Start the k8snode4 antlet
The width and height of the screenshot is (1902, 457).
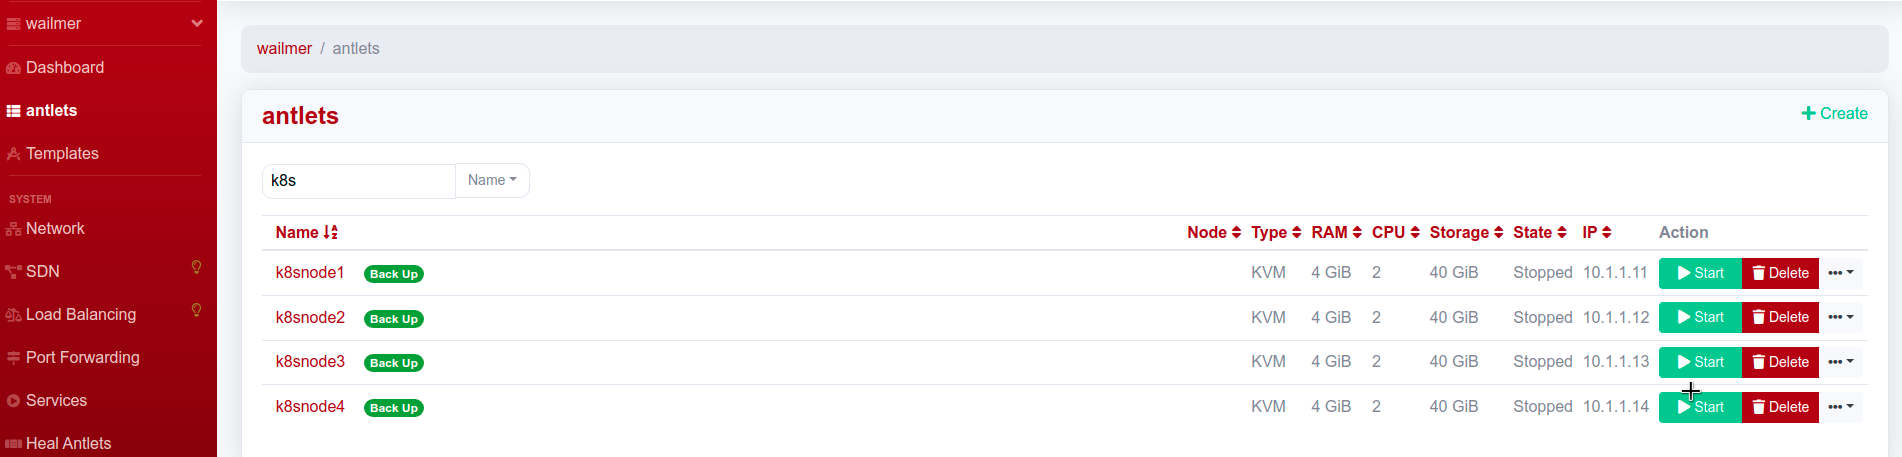(x=1700, y=407)
